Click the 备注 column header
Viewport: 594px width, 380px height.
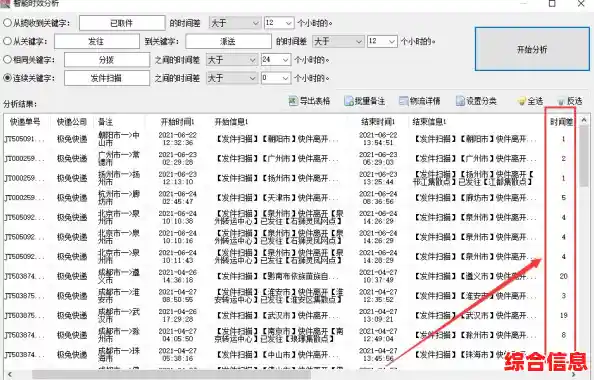tap(105, 122)
